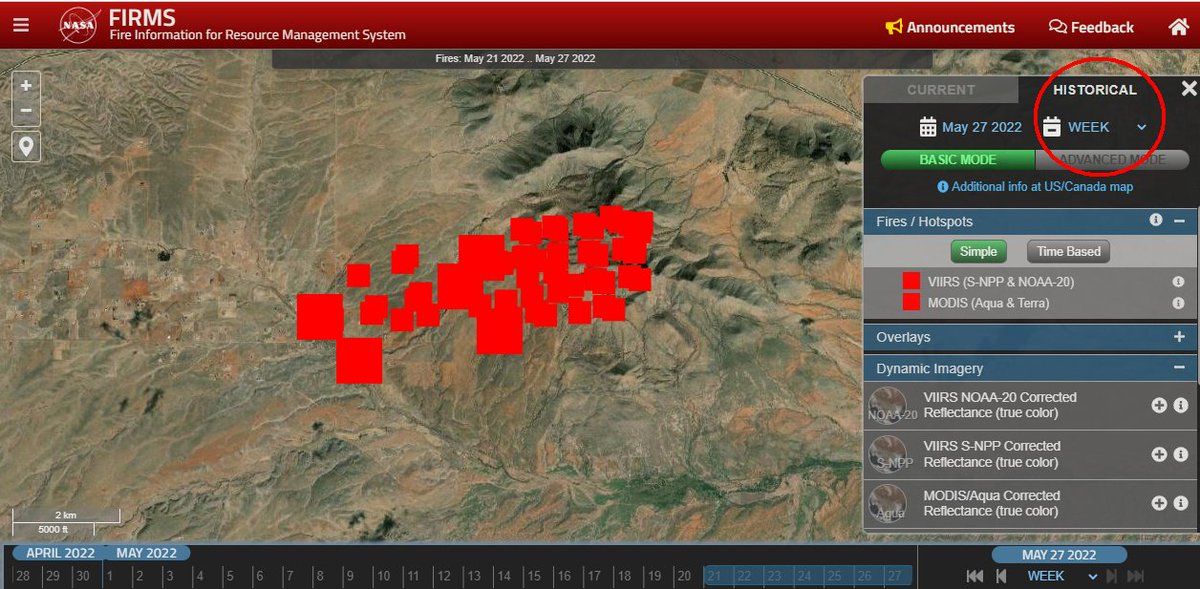
Task: Jump to day 1 on the timeline
Action: click(x=110, y=576)
